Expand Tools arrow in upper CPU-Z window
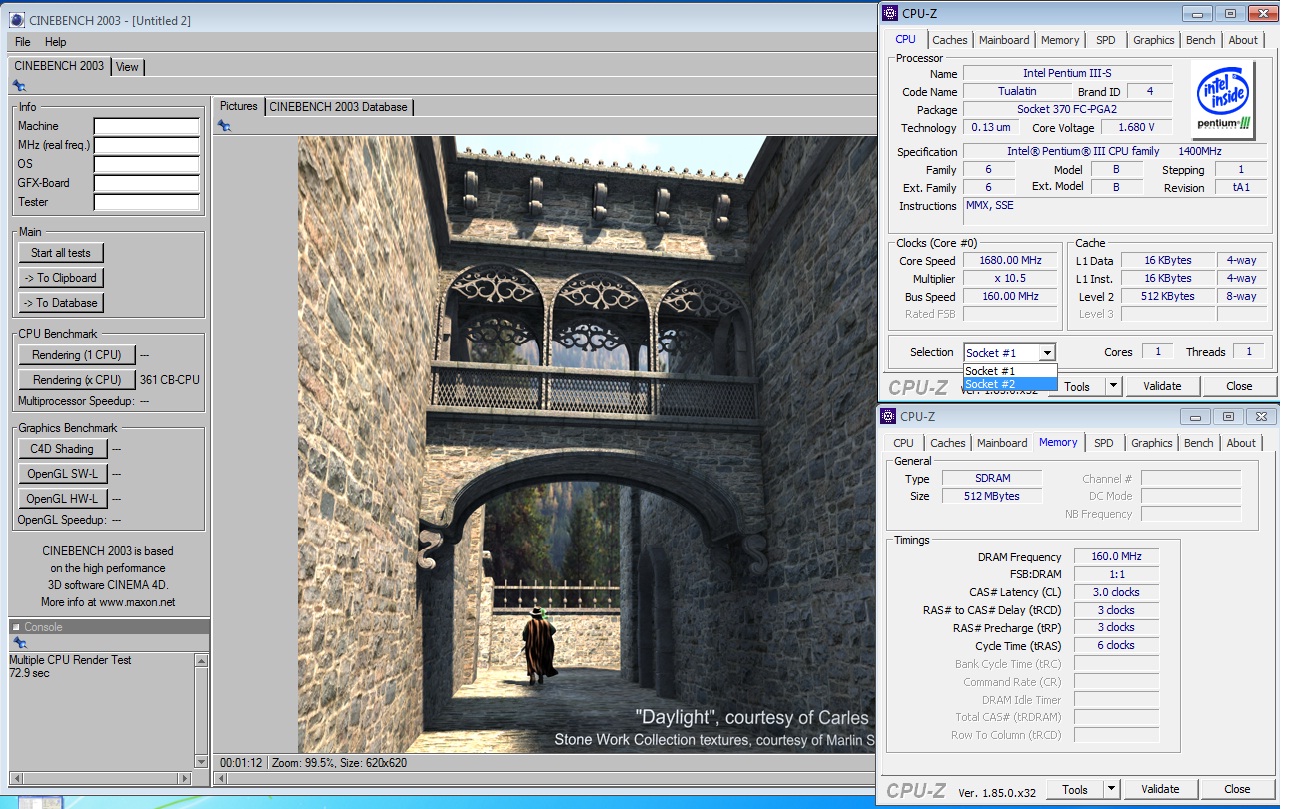 [1113, 386]
